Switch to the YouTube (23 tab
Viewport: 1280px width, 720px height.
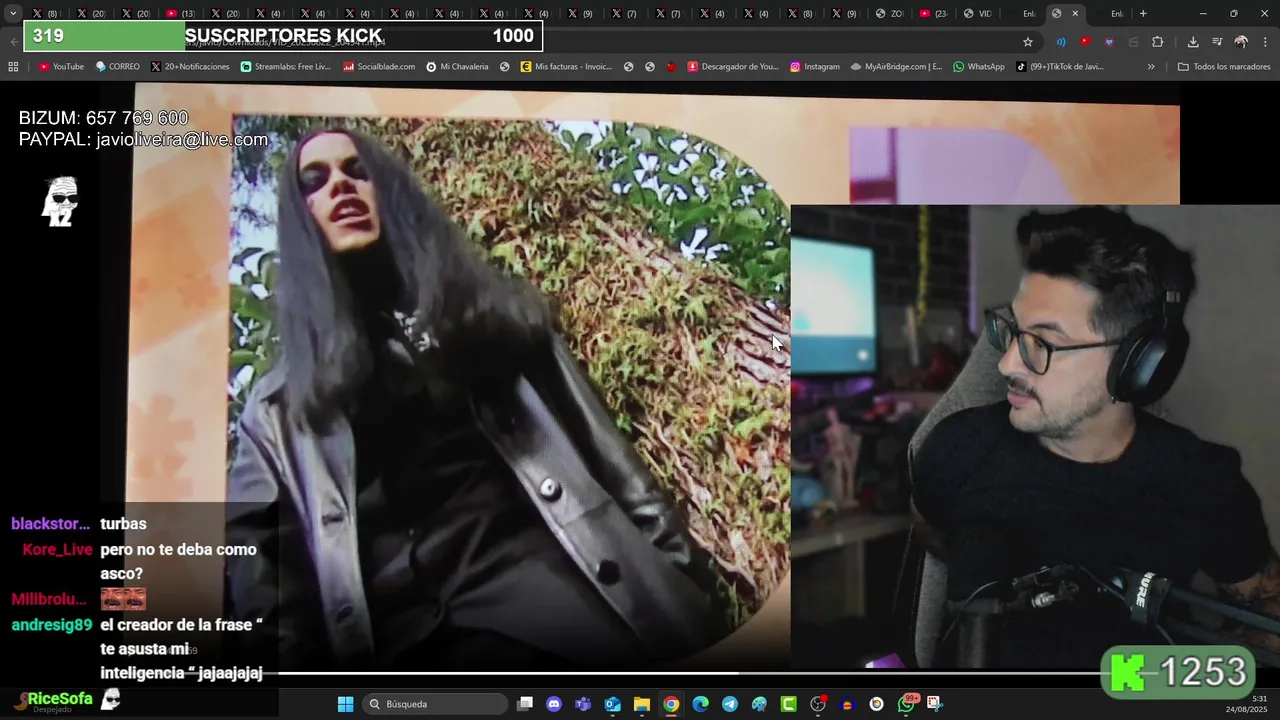pos(932,14)
